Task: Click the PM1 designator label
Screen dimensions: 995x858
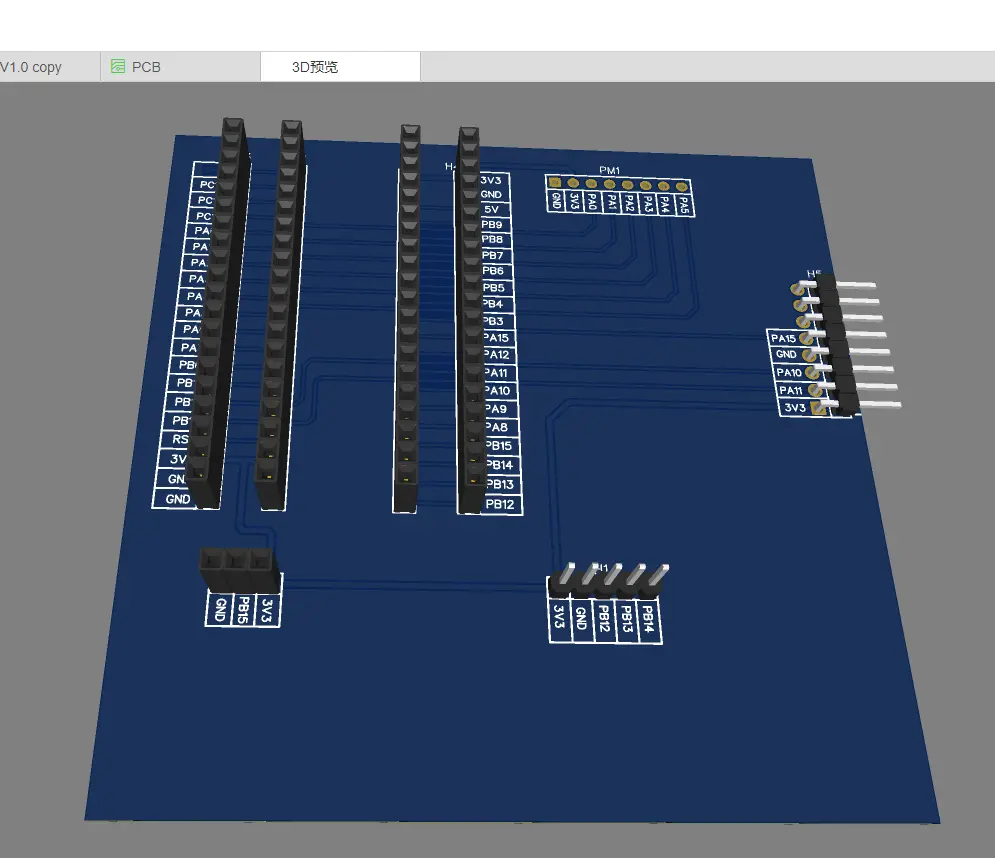Action: 610,171
